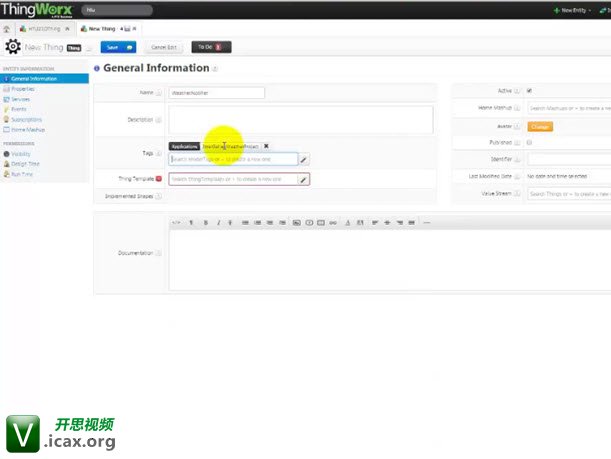Choose font color in documentation editor

pyautogui.click(x=348, y=223)
